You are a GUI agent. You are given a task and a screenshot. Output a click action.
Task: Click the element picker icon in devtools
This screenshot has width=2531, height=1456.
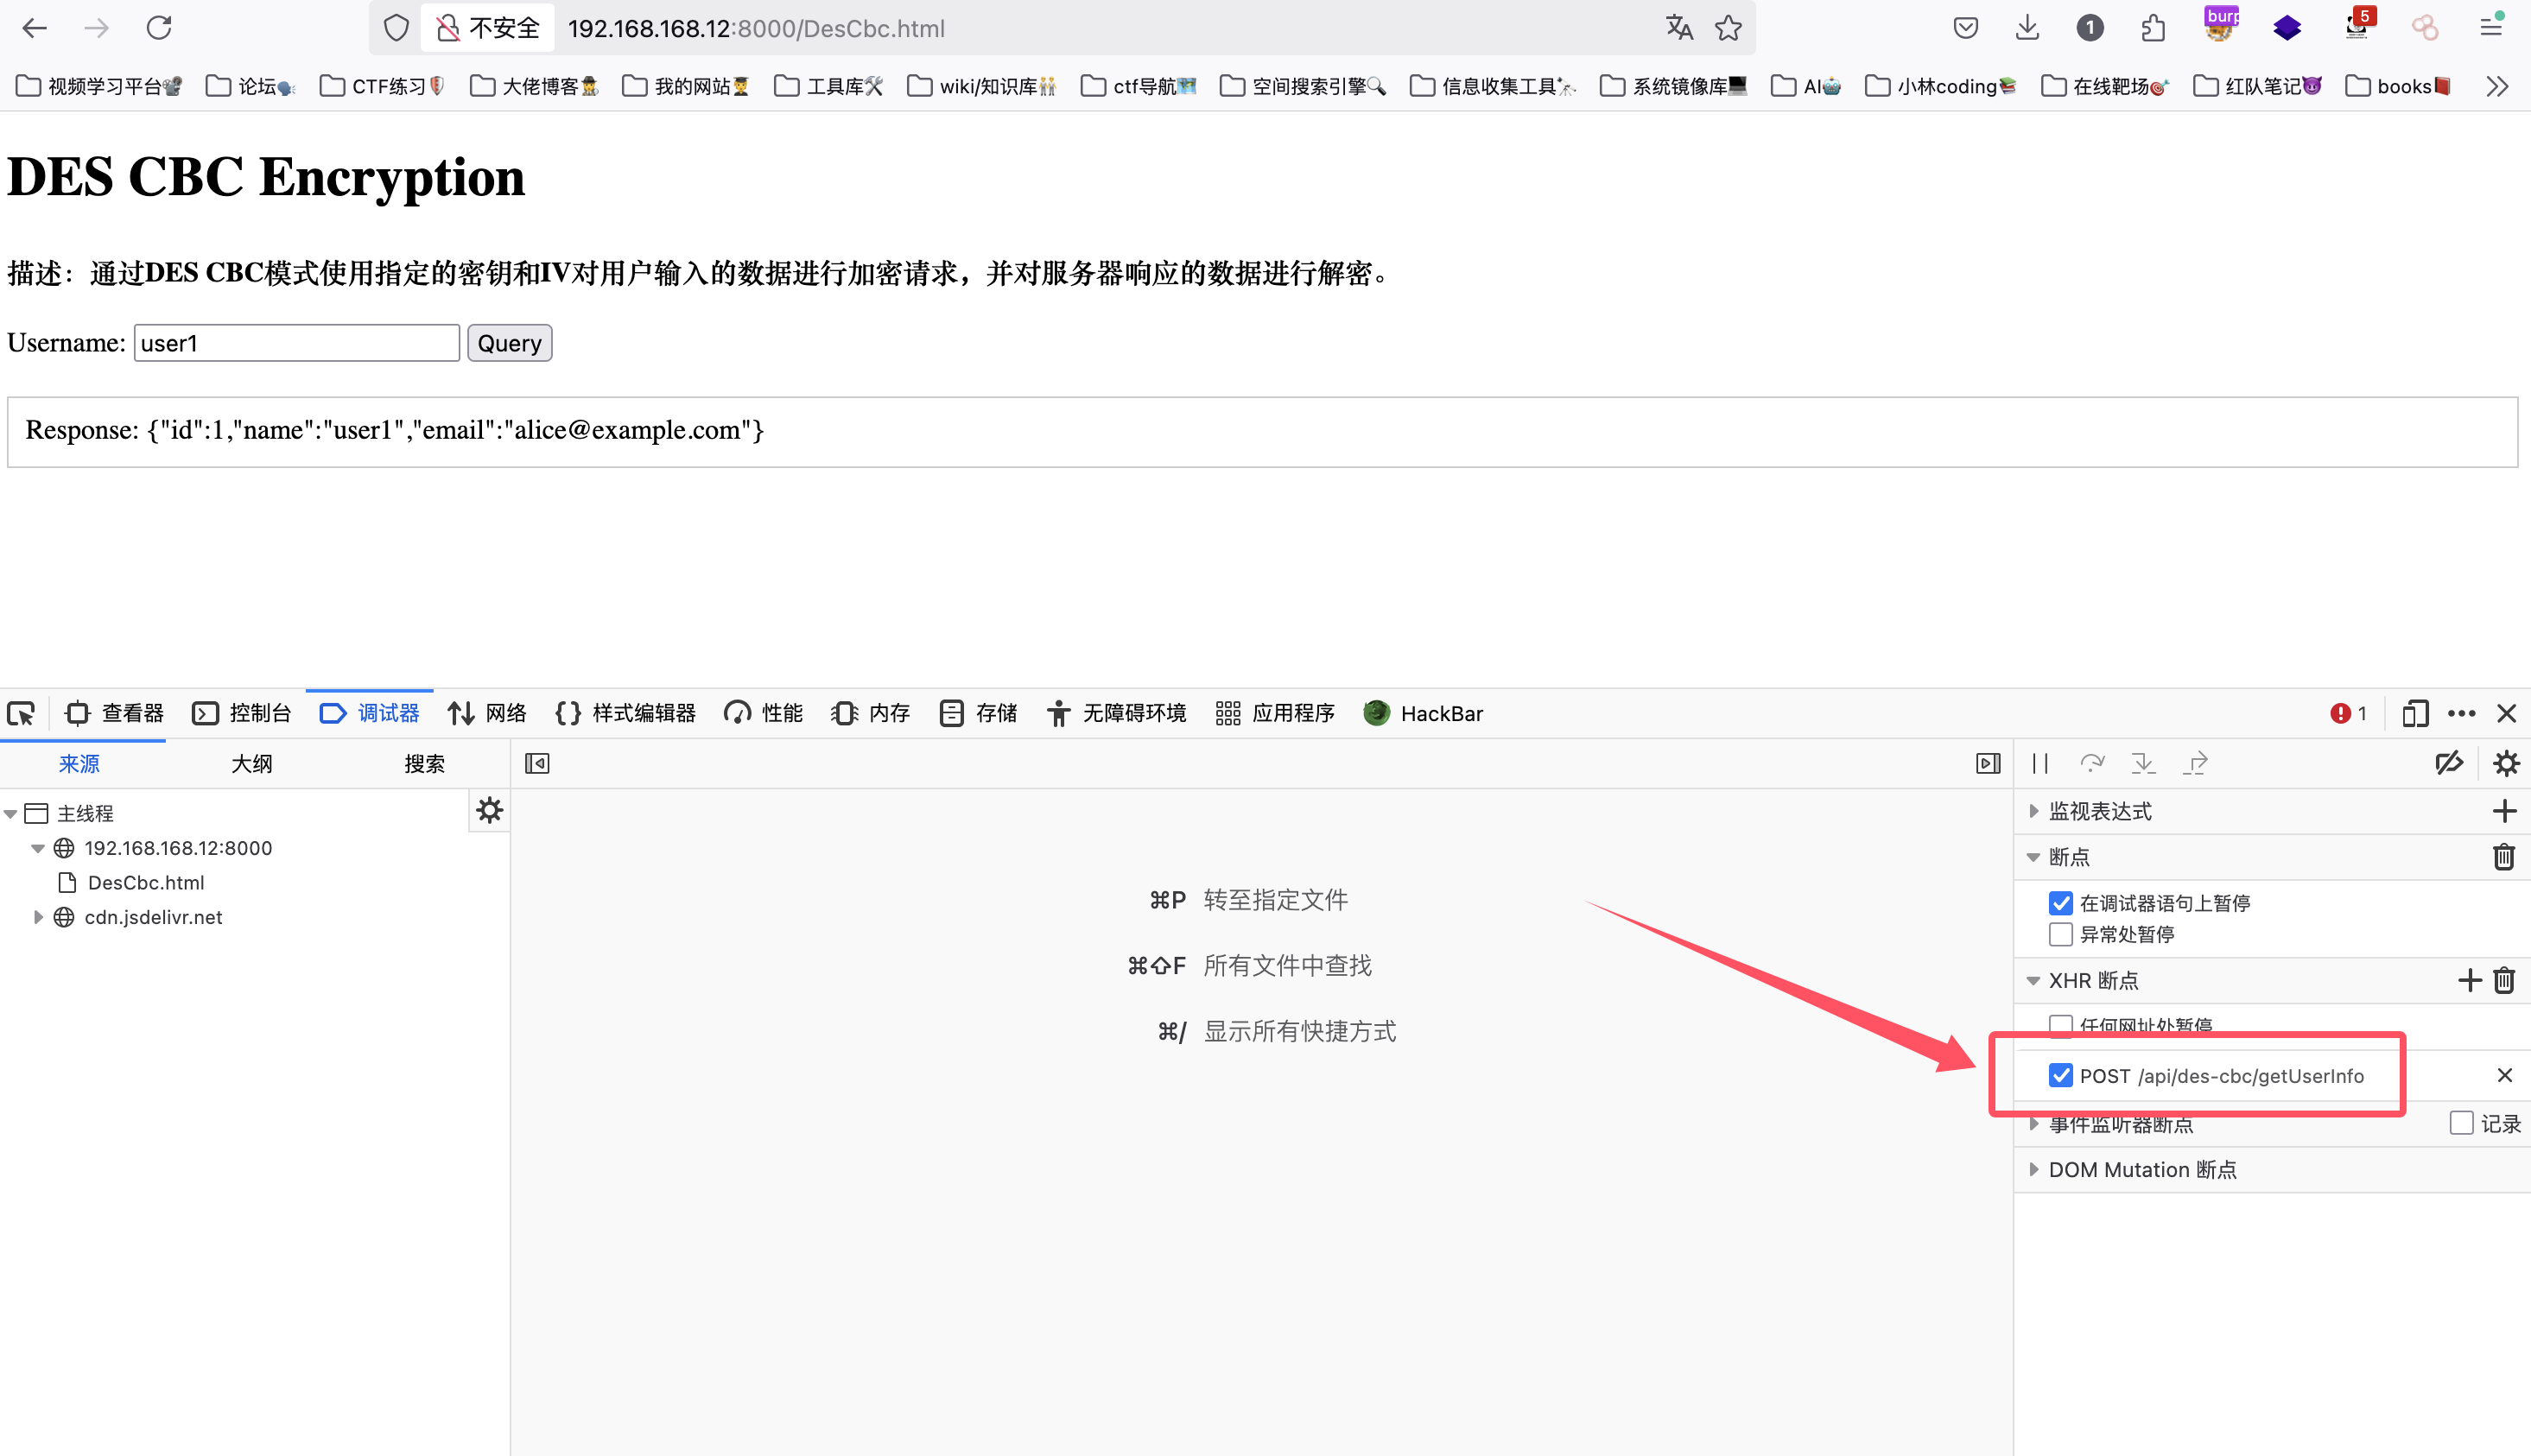coord(21,713)
